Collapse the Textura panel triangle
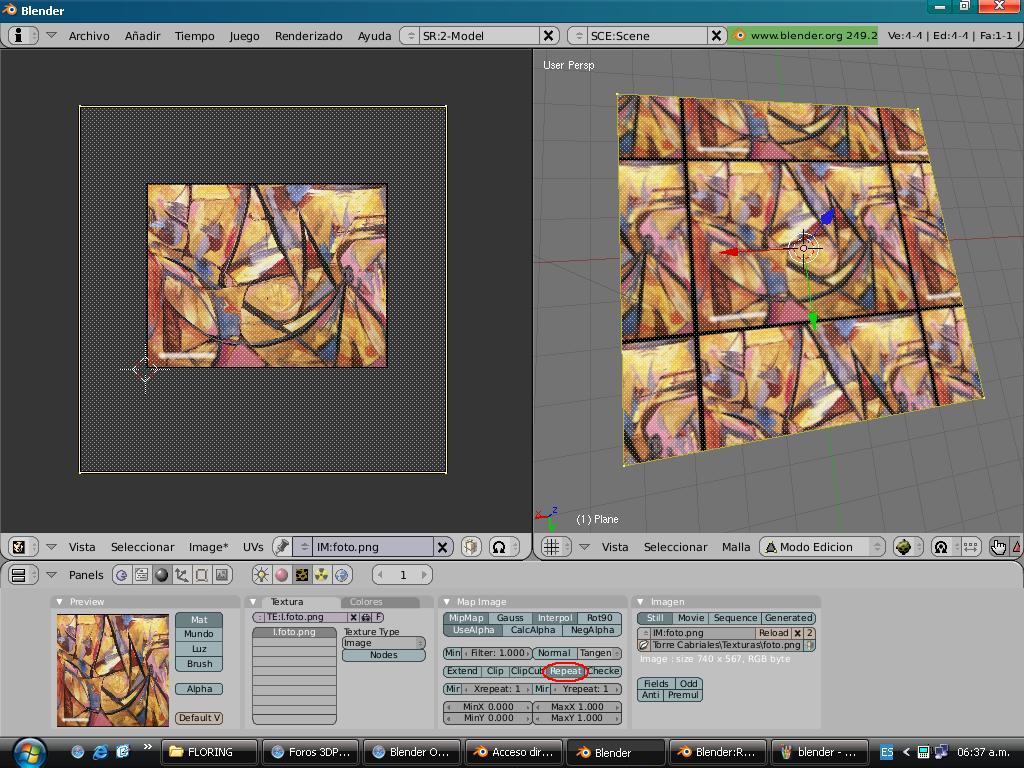Viewport: 1024px width, 768px height. [x=253, y=601]
